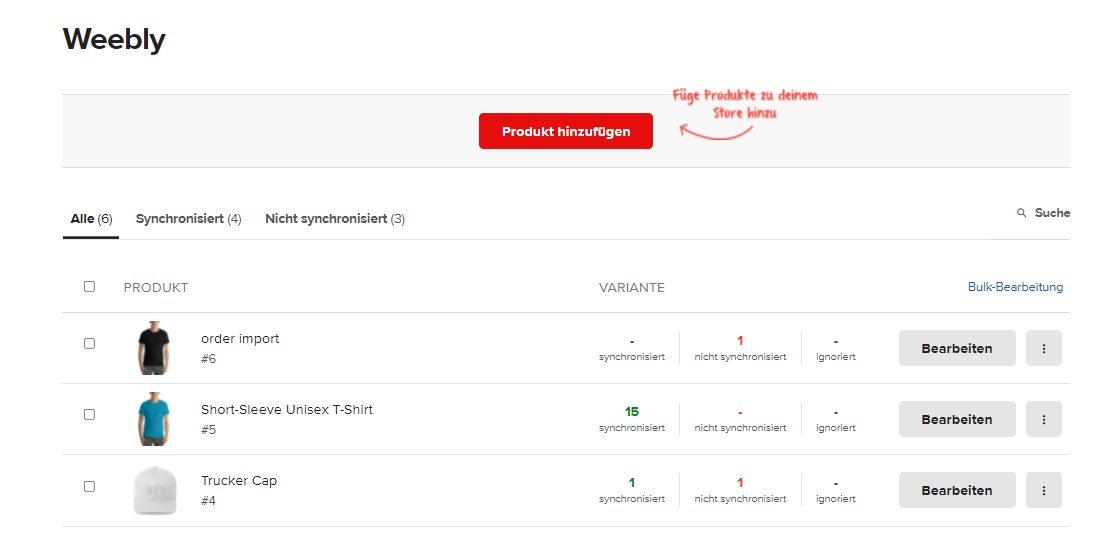
Task: Click the 15 synchronisiert count
Action: point(631,412)
